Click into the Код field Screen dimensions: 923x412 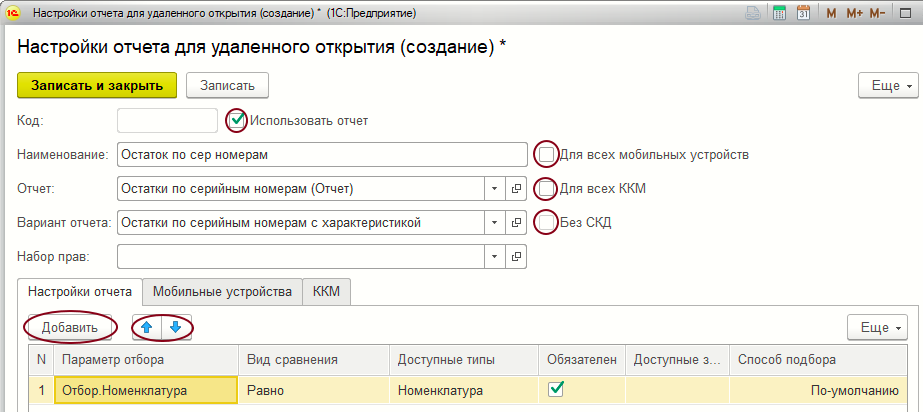(168, 121)
